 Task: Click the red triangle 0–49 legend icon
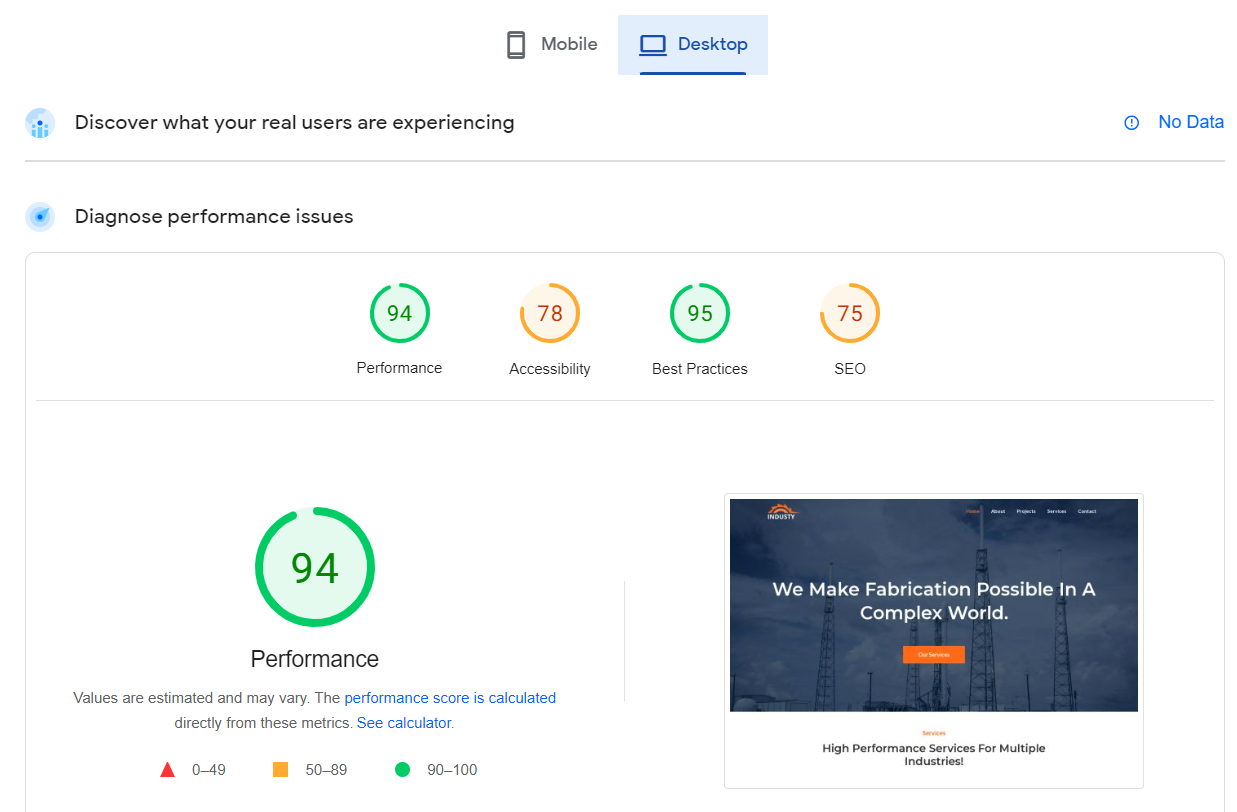pos(167,769)
